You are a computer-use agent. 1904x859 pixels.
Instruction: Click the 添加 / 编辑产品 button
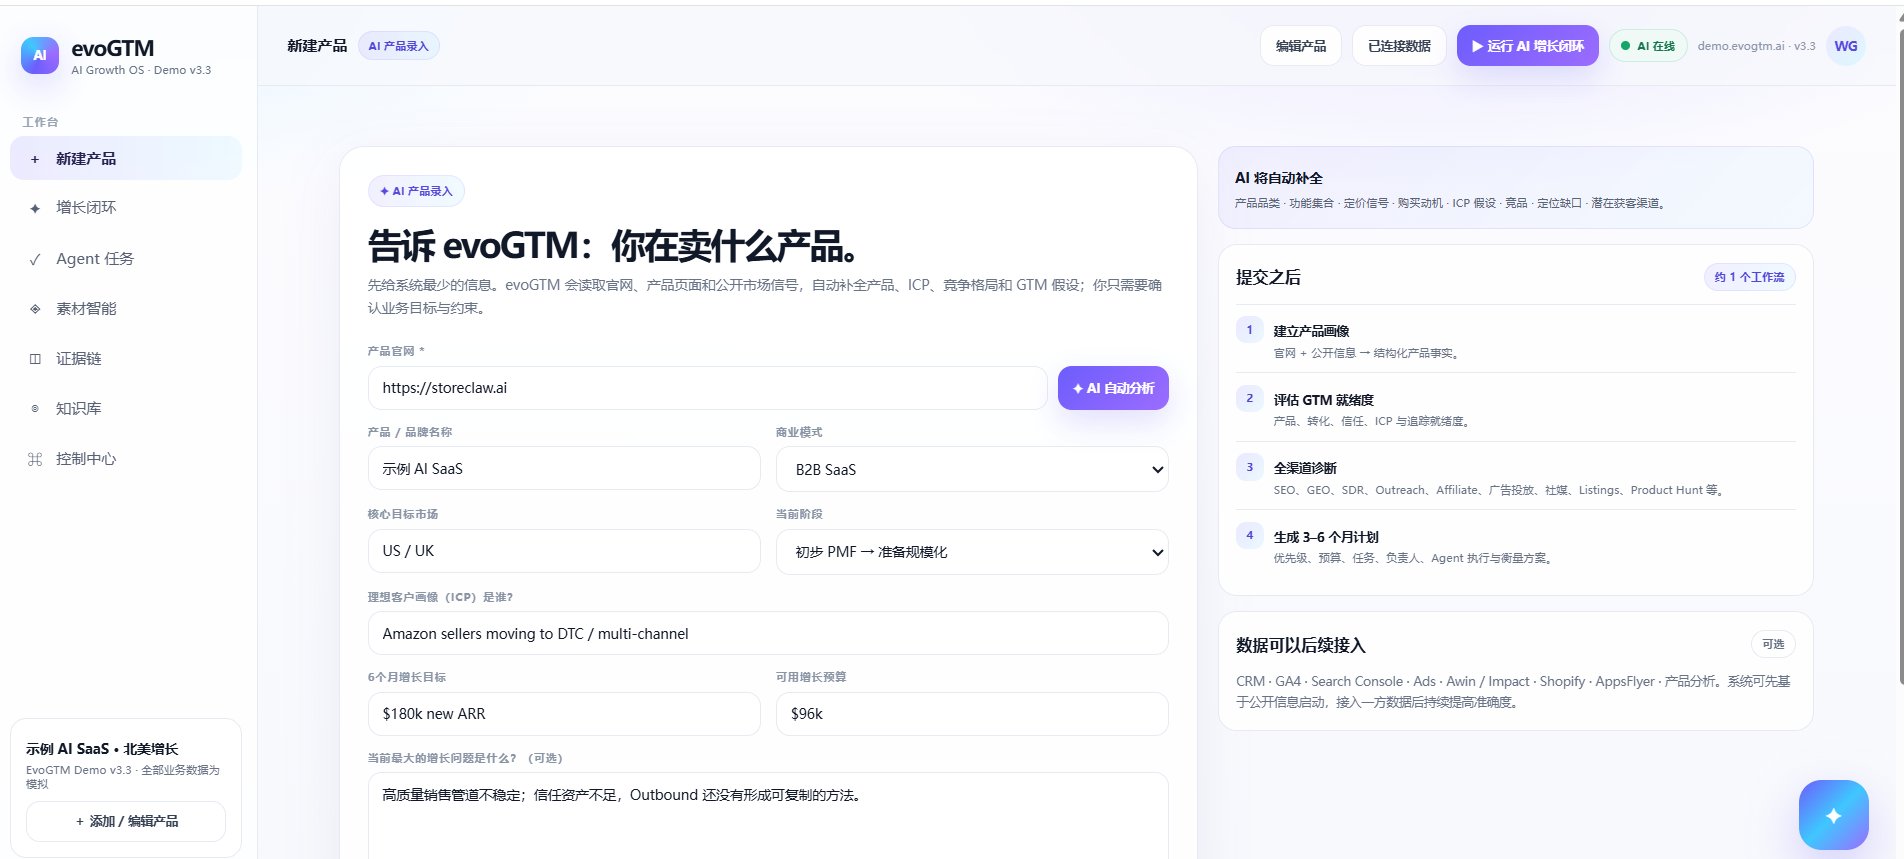[126, 821]
